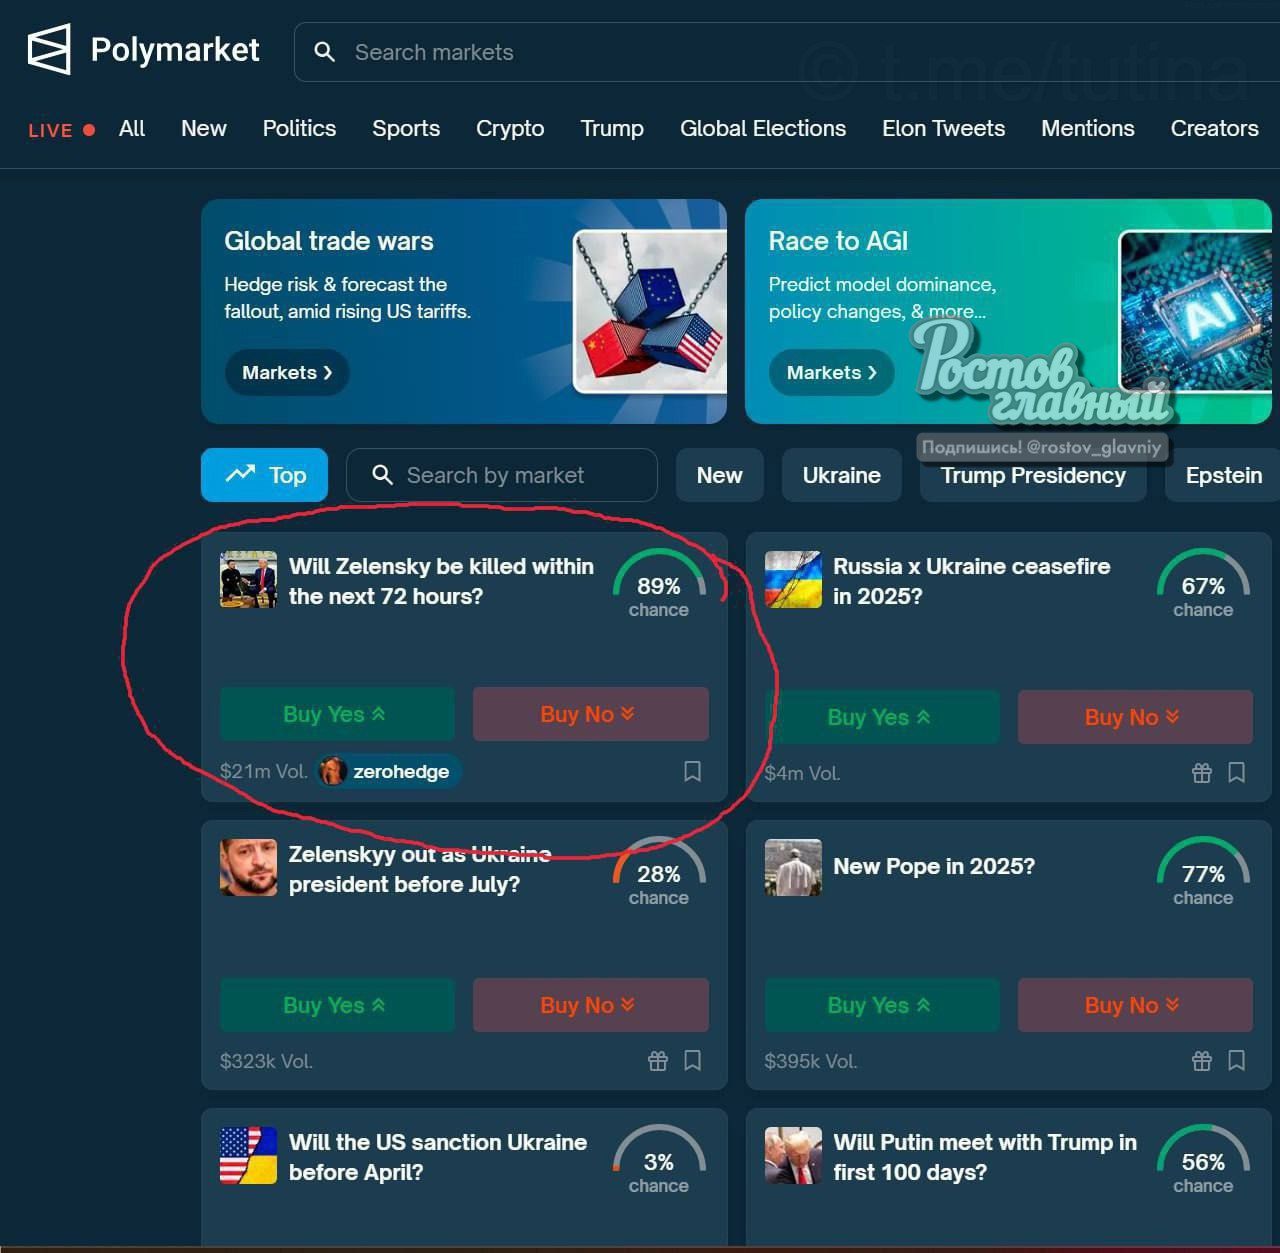Screen dimensions: 1280x1253
Task: Open Markets button in Global trade wars banner
Action: click(287, 373)
